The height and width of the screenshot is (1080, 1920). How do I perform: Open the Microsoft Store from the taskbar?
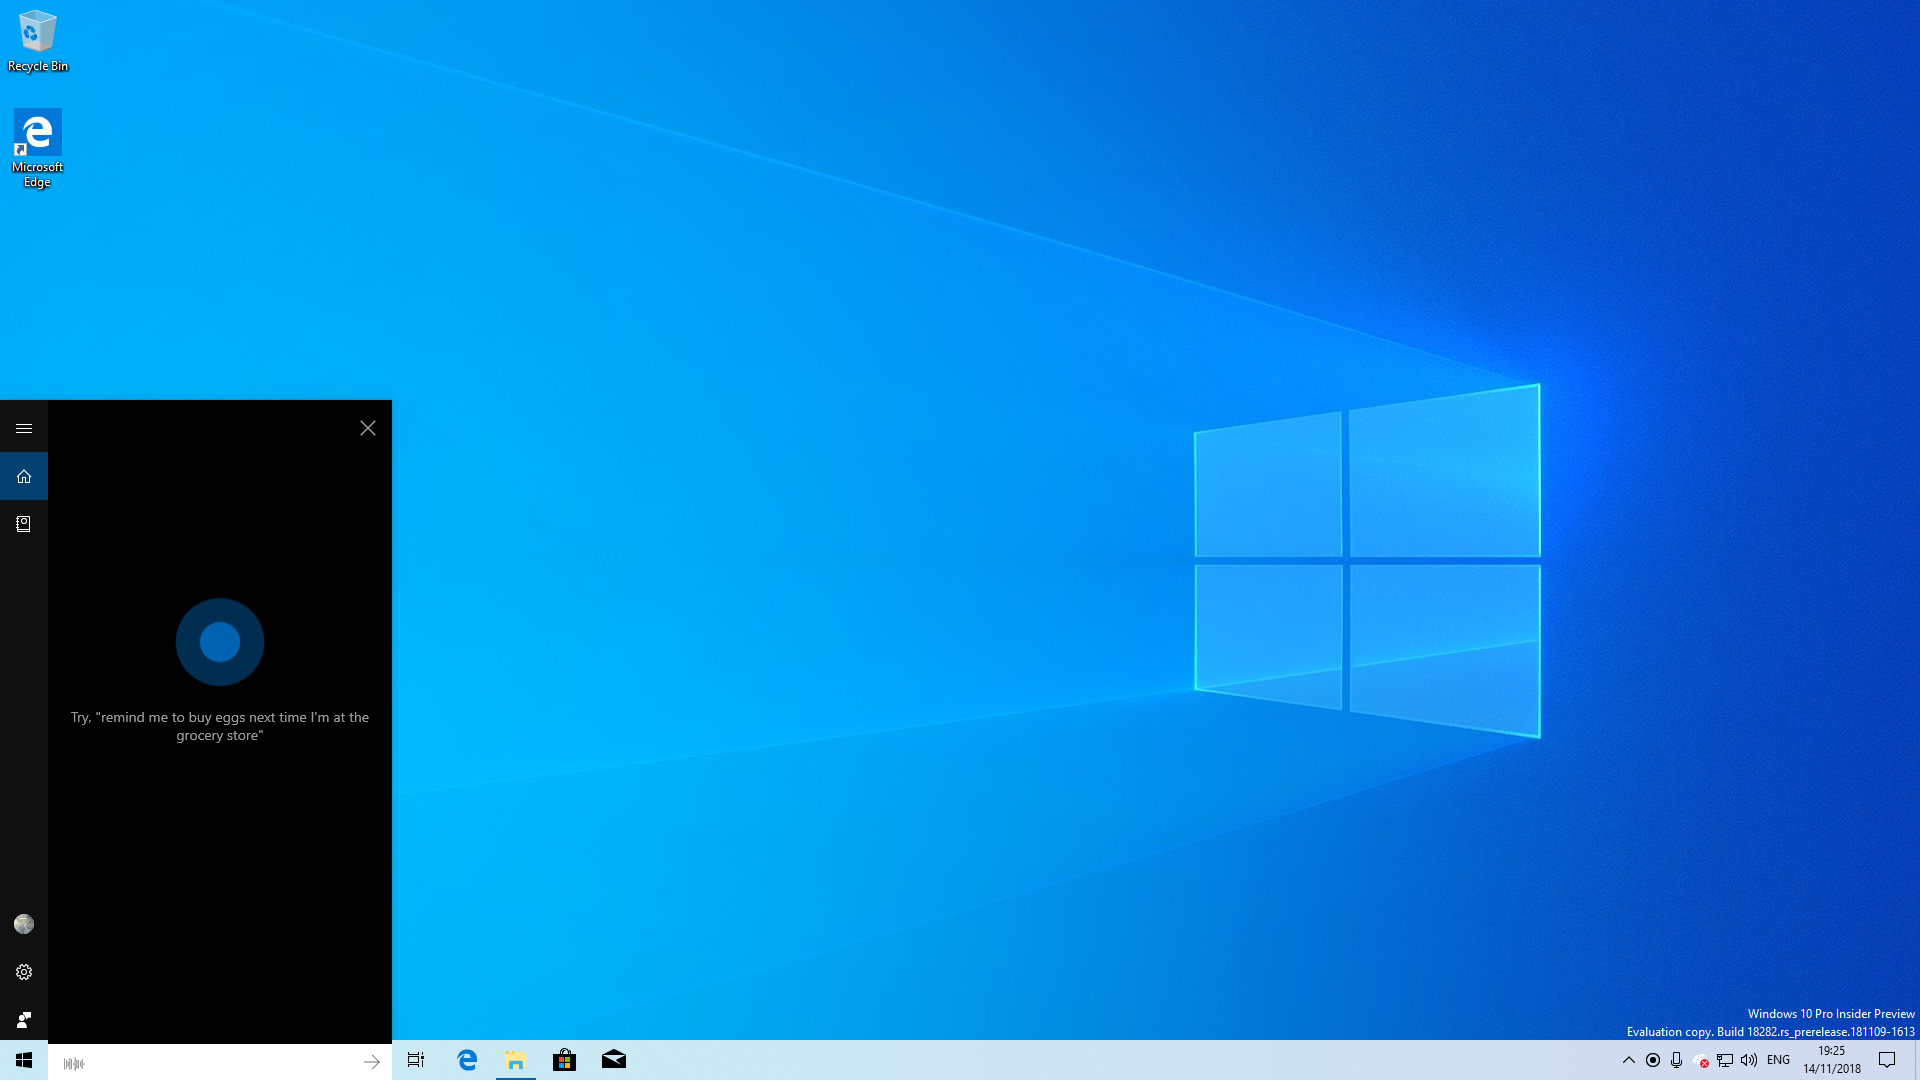point(565,1062)
